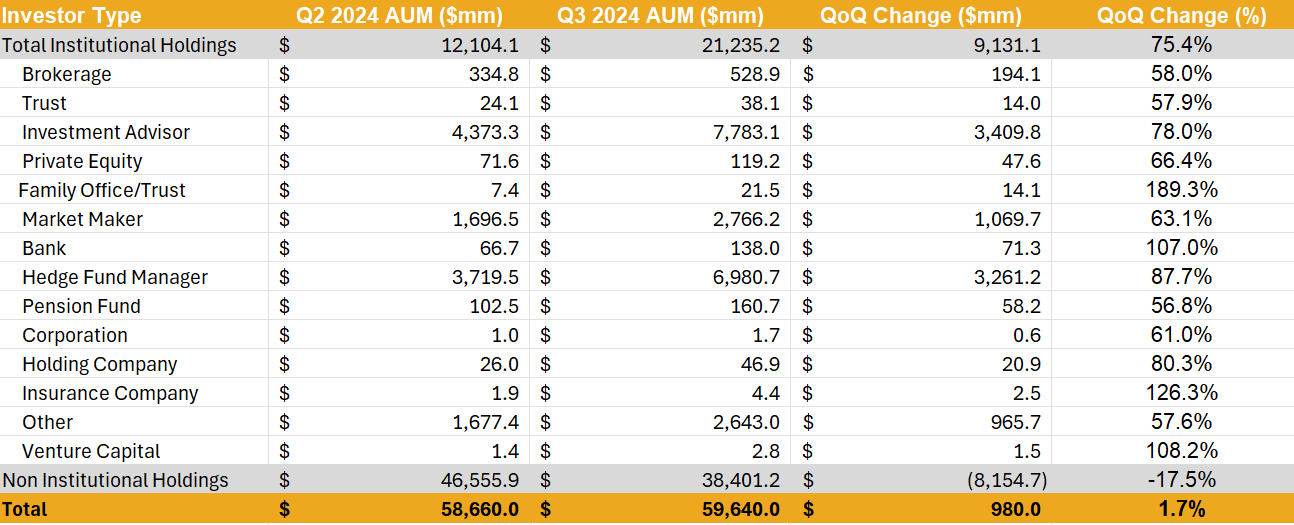
Task: Click the Venture Capital row label
Action: 91,451
